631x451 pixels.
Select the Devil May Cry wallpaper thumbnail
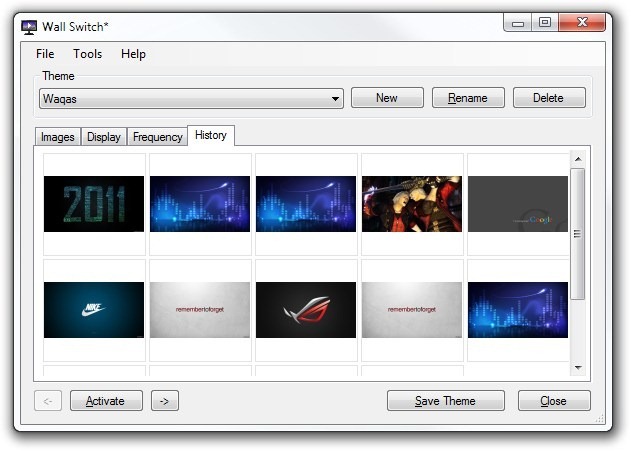click(412, 204)
